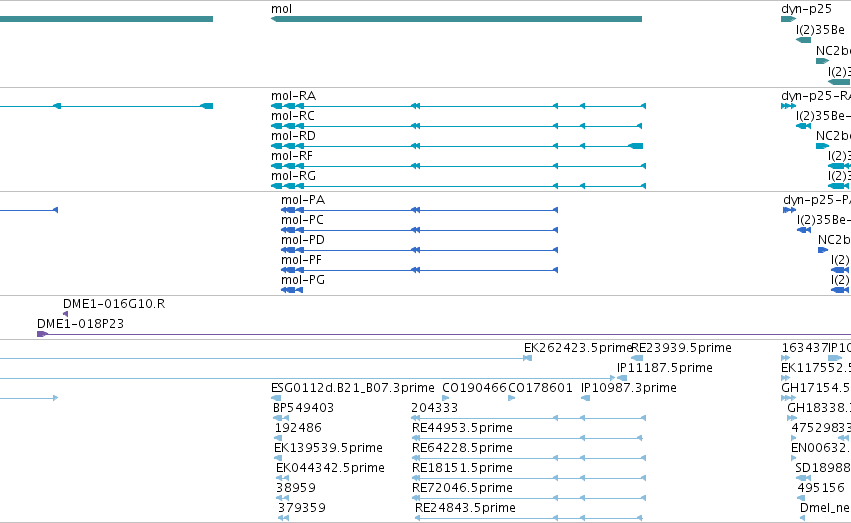Click the 204333 feature label
The image size is (851, 523).
point(435,408)
